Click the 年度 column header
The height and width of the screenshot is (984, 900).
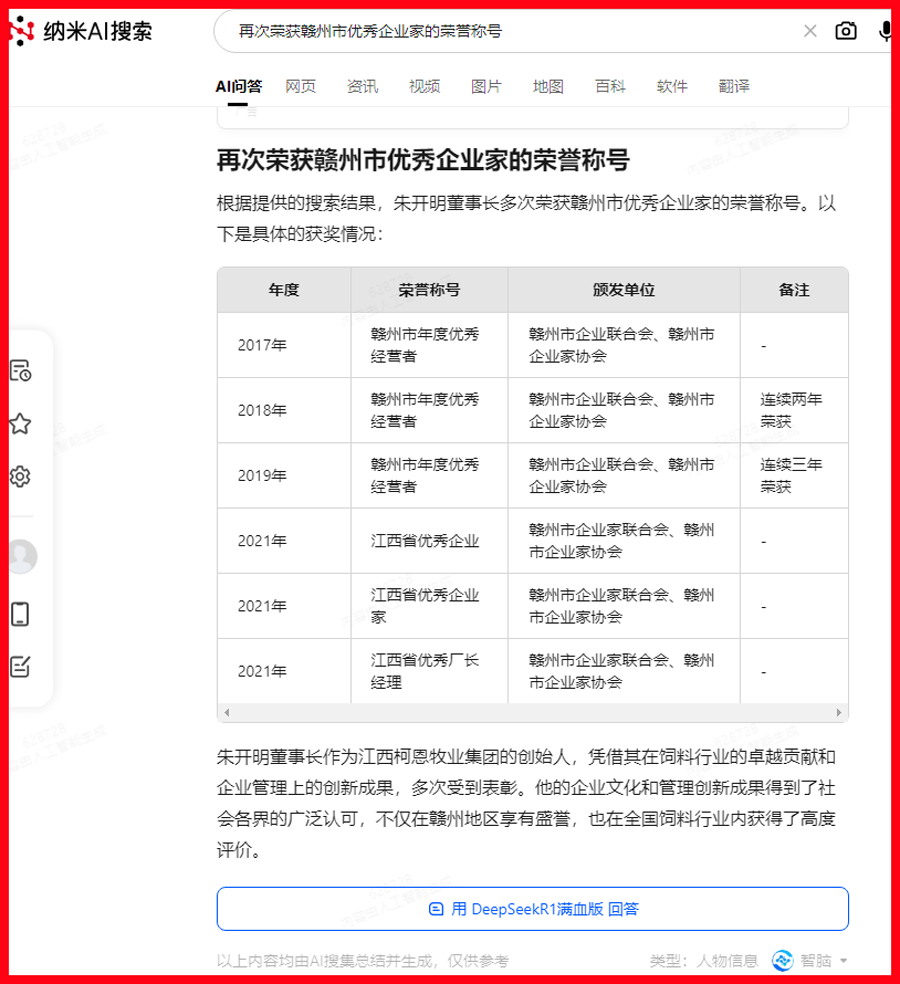284,290
